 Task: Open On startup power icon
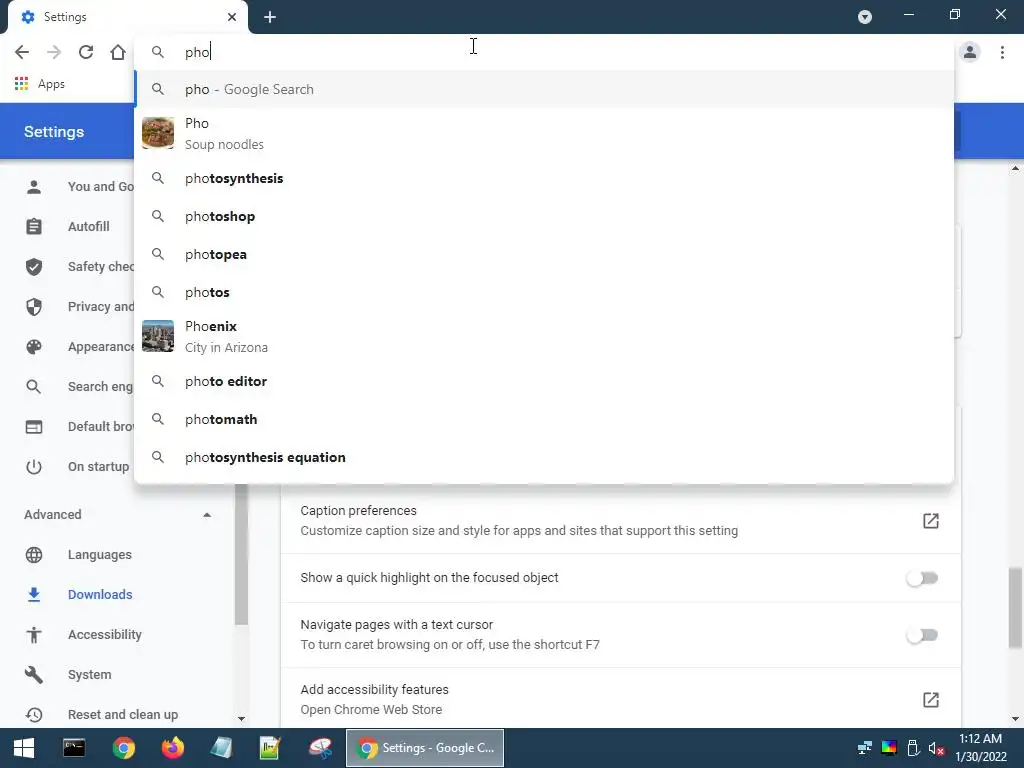pyautogui.click(x=34, y=467)
